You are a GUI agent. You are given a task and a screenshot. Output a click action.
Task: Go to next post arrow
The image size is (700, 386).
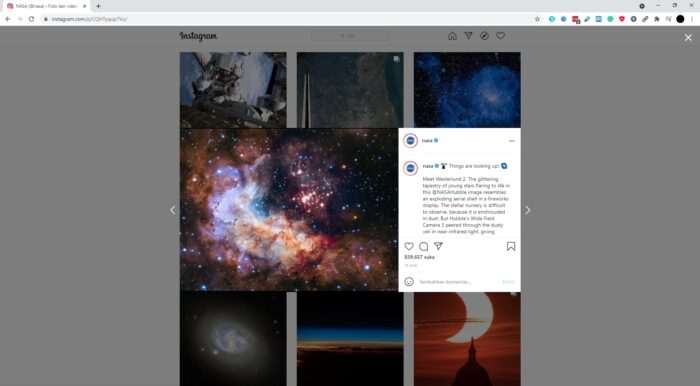(x=528, y=210)
